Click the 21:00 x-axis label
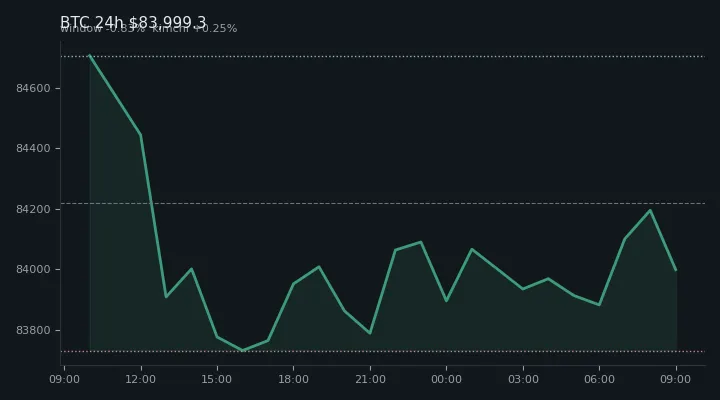The image size is (720, 400). tap(370, 379)
